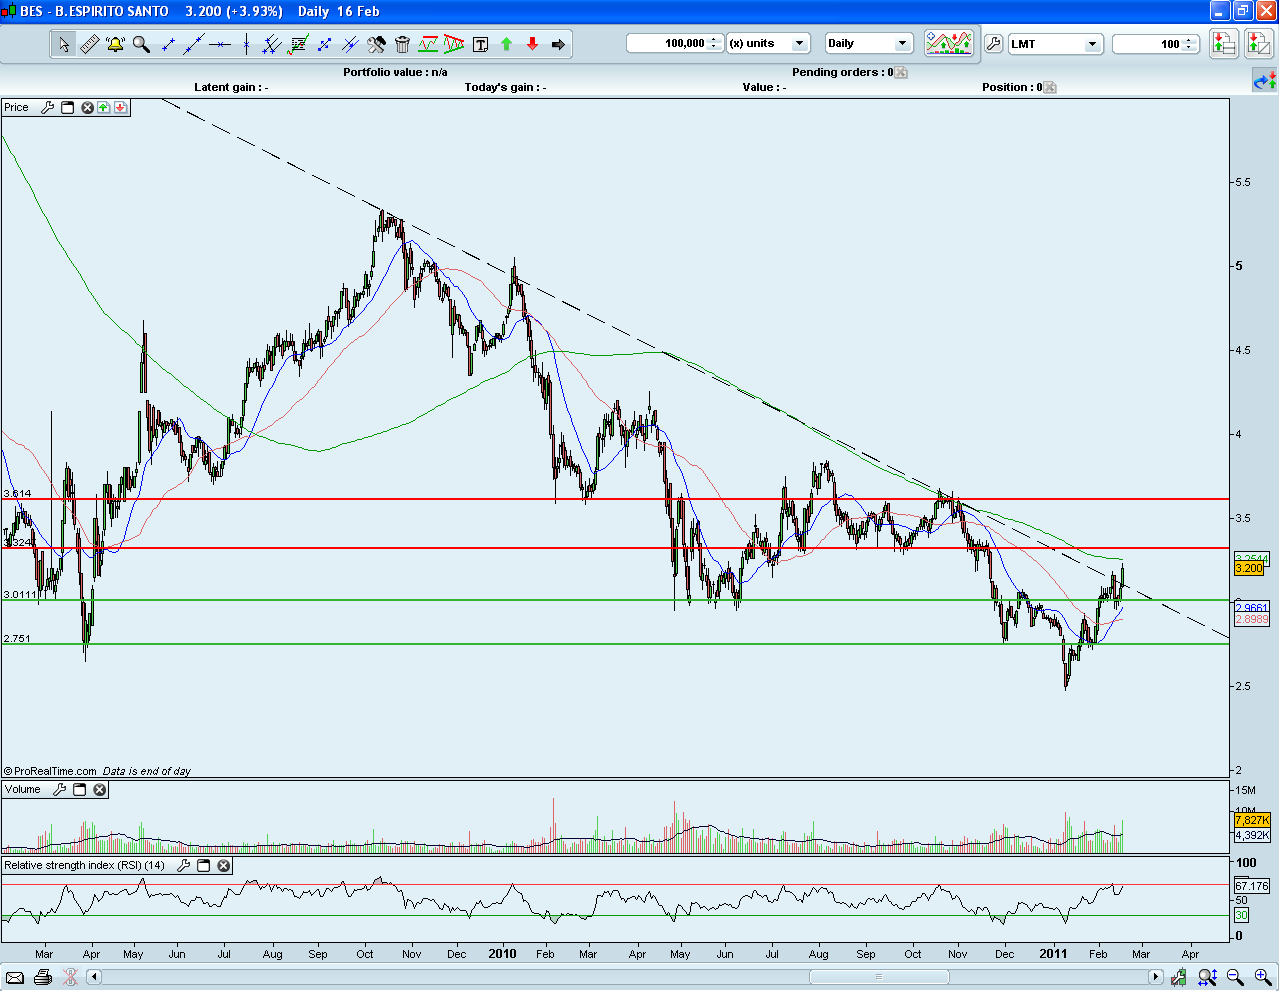Select the Fibonacci retracement chart tool
Viewport: 1279px width, 991px height.
[x=298, y=44]
